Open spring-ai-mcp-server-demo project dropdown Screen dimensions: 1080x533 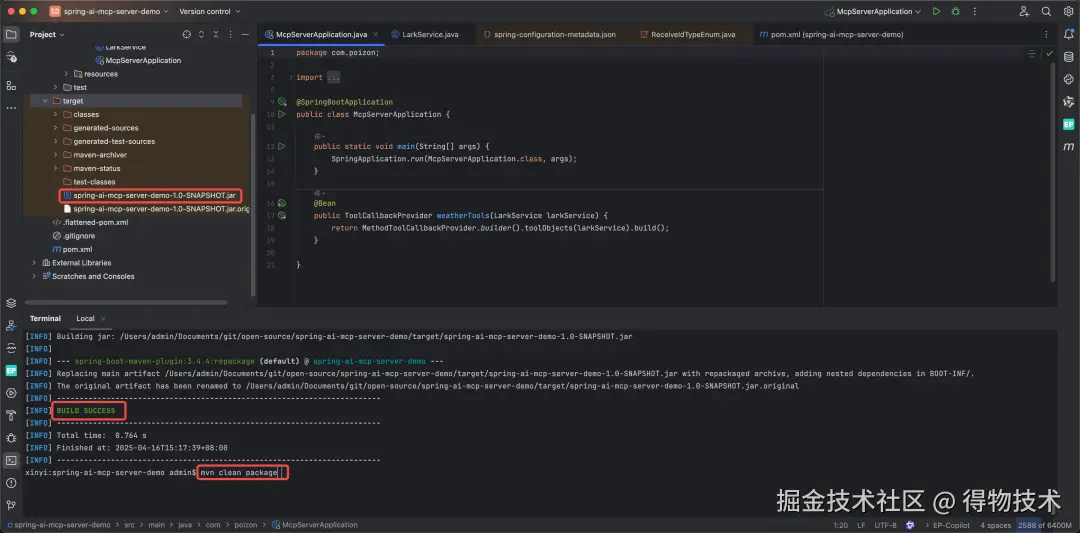[x=109, y=12]
